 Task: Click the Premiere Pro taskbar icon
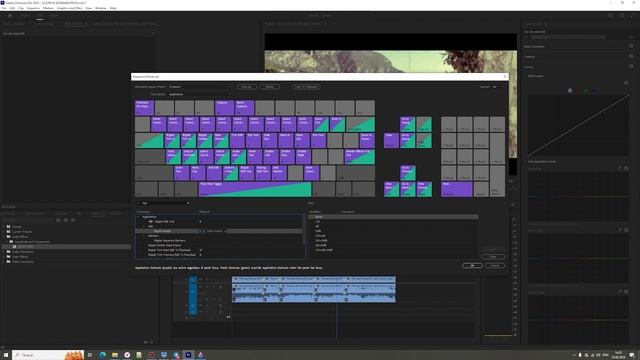(x=188, y=355)
